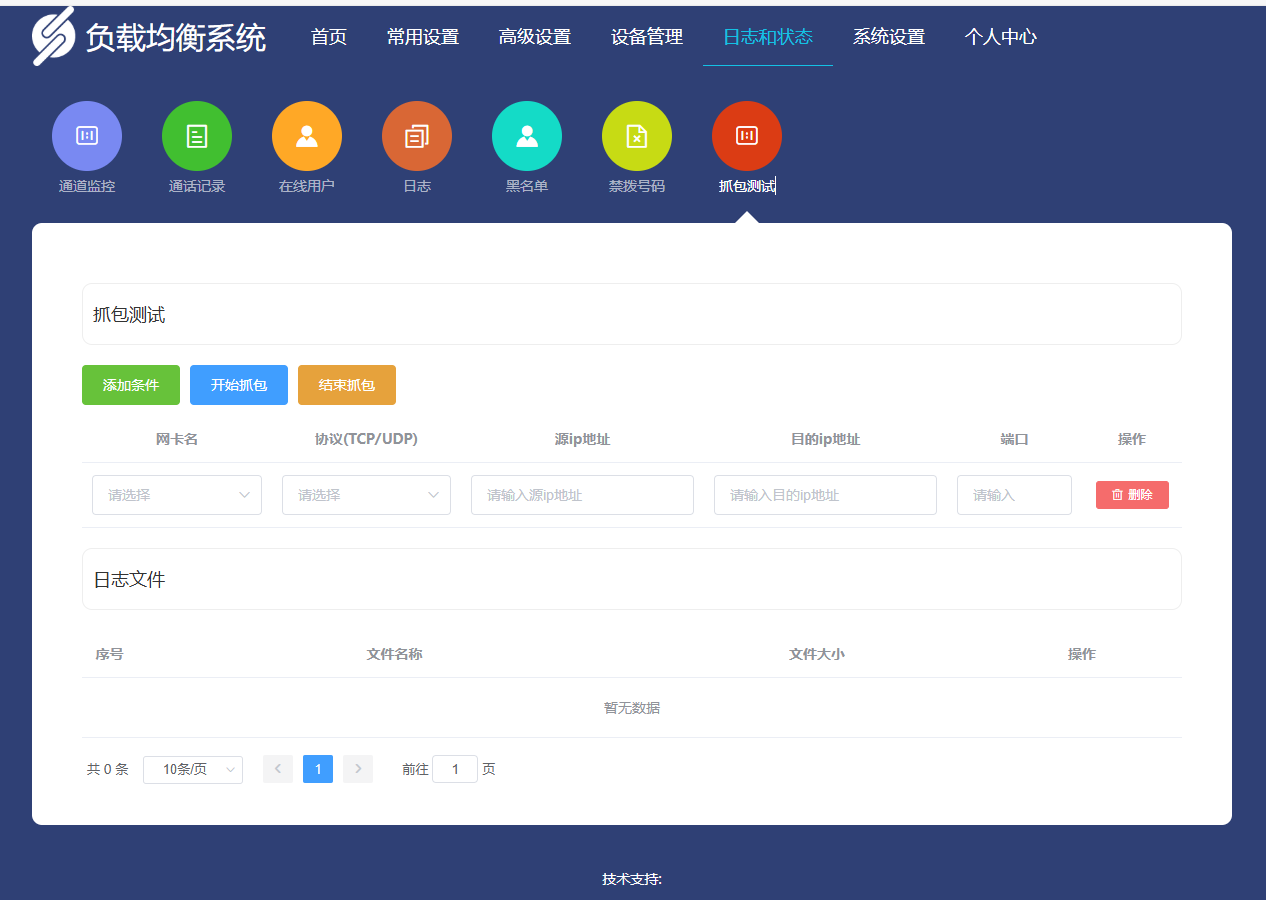Click the 源ip地址 column header

coord(582,439)
